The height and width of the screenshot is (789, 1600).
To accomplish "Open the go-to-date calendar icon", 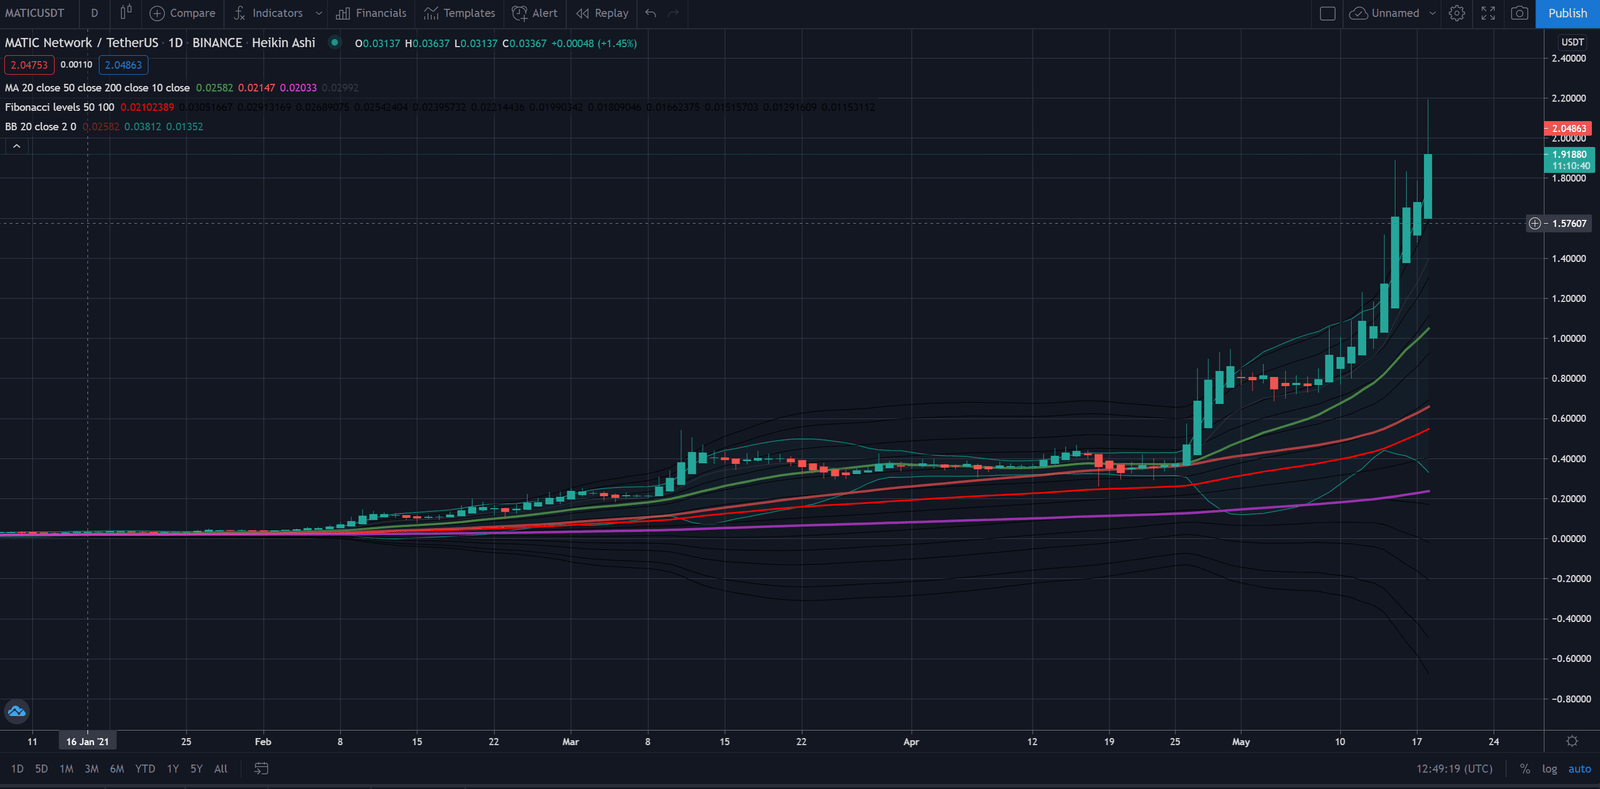I will [261, 769].
